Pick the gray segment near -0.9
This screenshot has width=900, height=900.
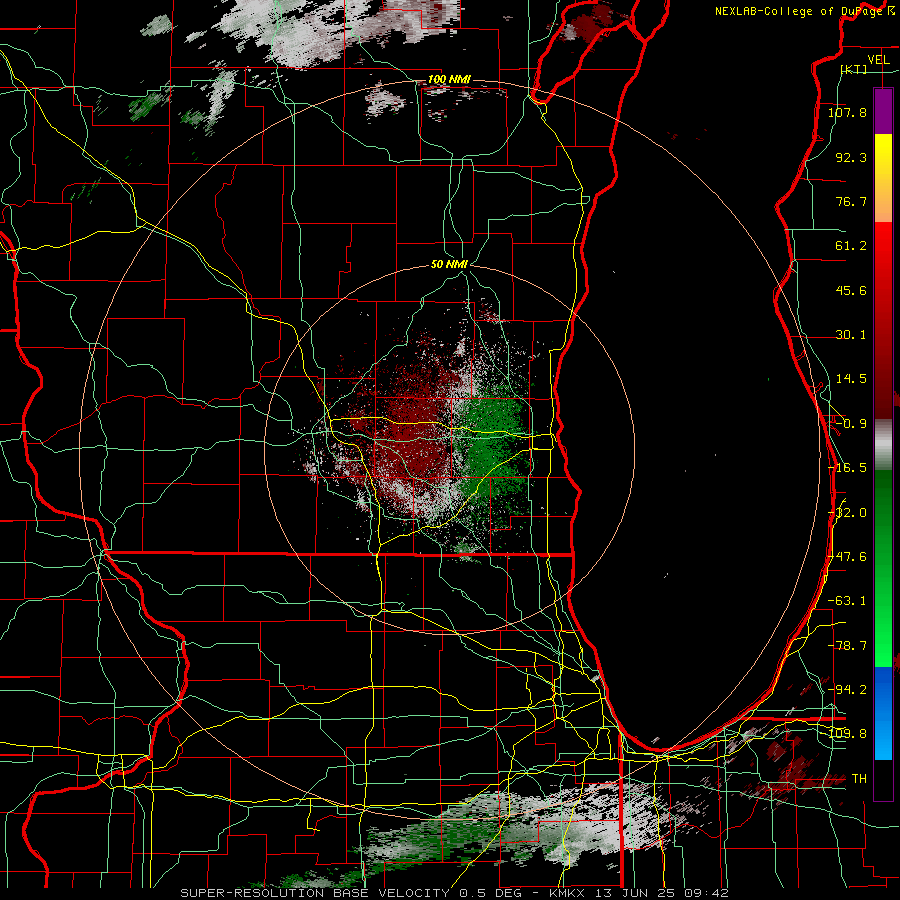pos(883,445)
